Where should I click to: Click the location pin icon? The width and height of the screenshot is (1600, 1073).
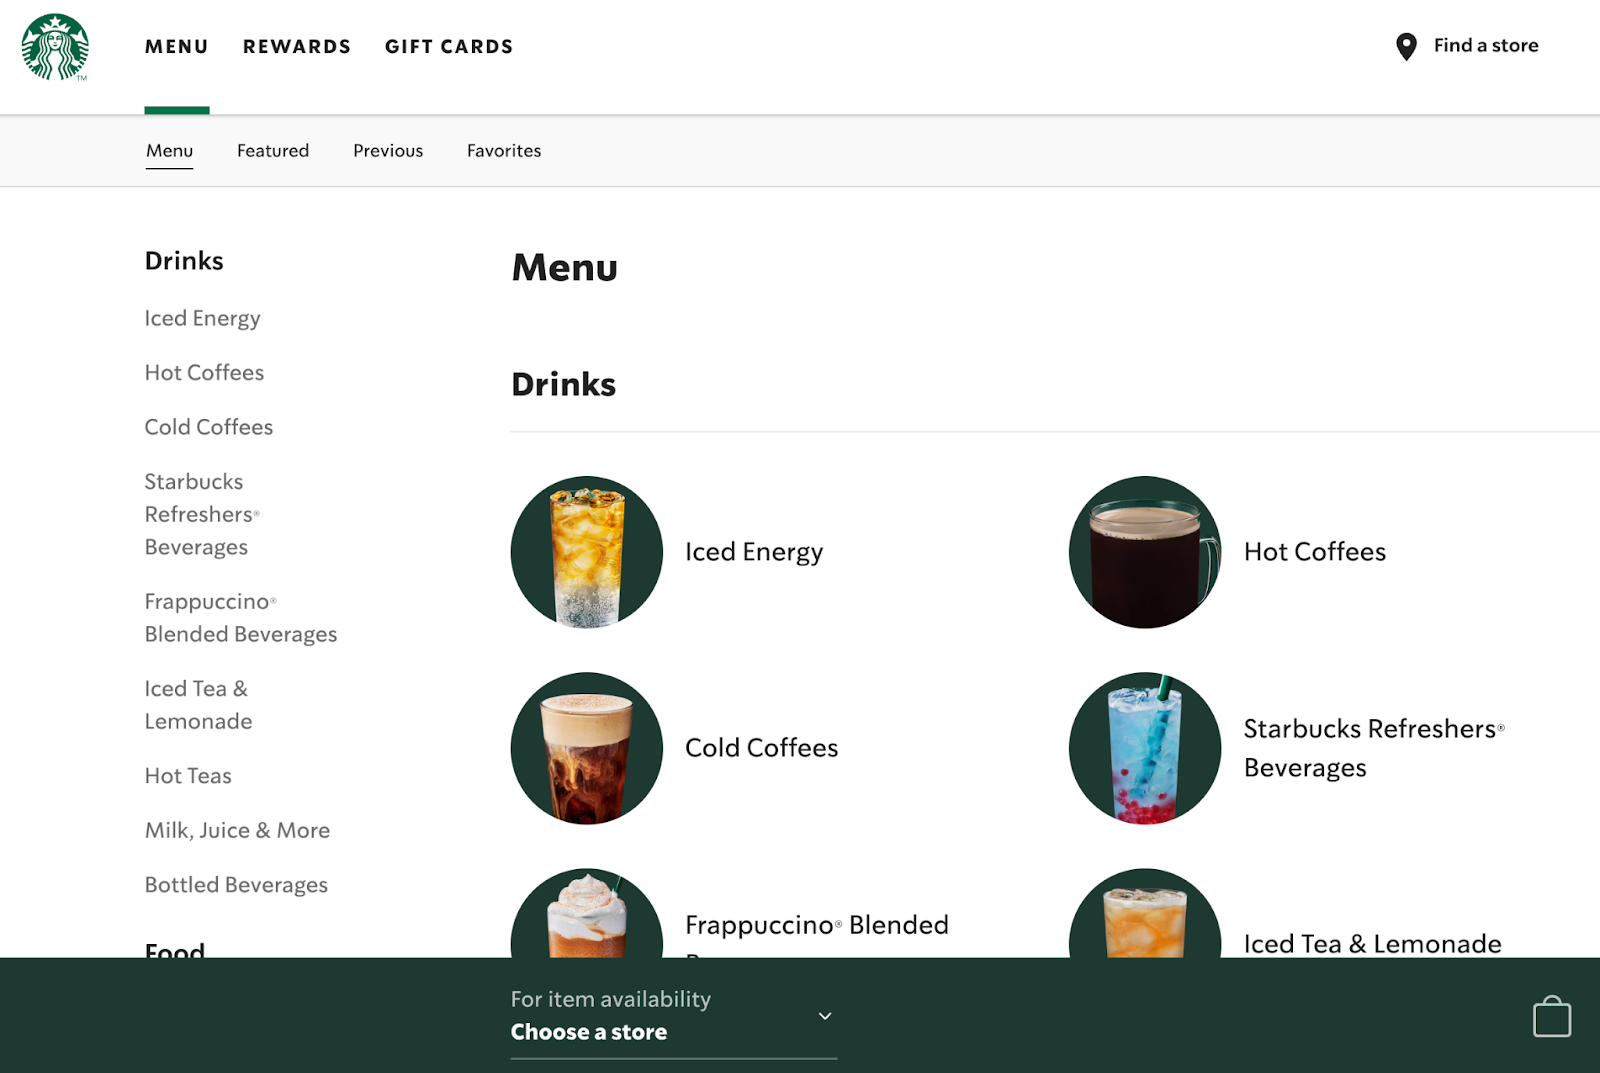tap(1406, 46)
